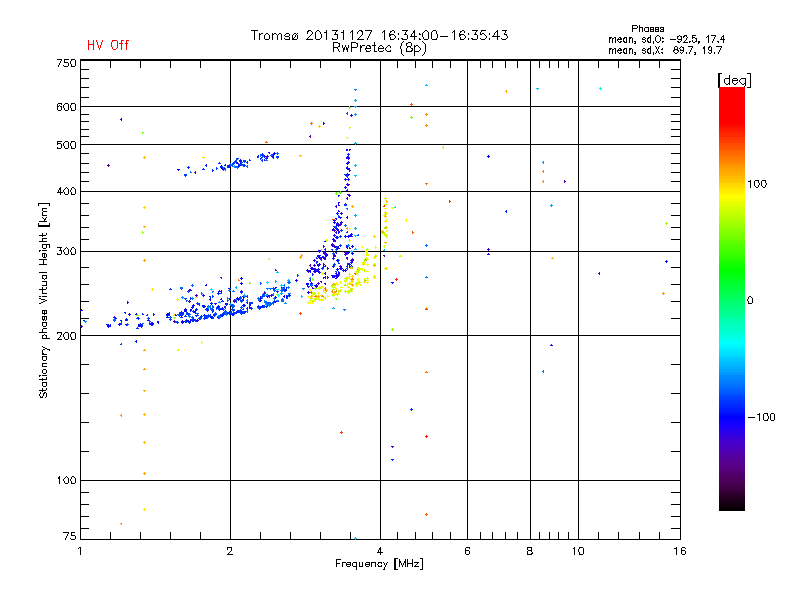Click the 'RwPretec (8p)' subtitle
800x600 pixels.
[379, 48]
